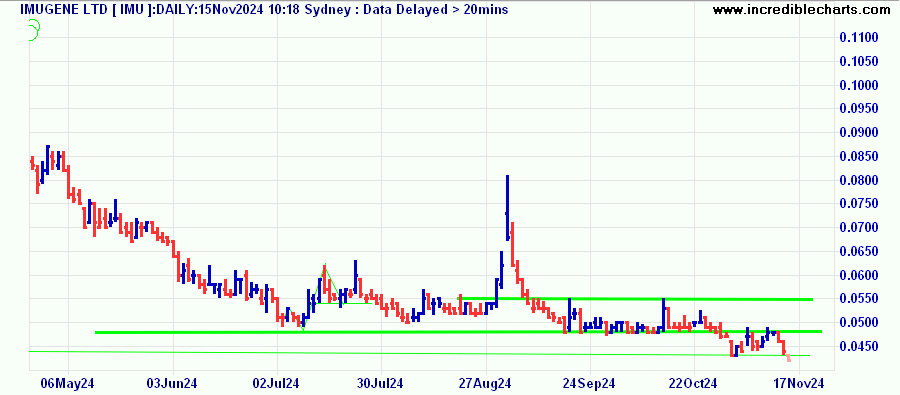Click the 02Jul24 date label
Screen dimensions: 900x395
click(277, 384)
